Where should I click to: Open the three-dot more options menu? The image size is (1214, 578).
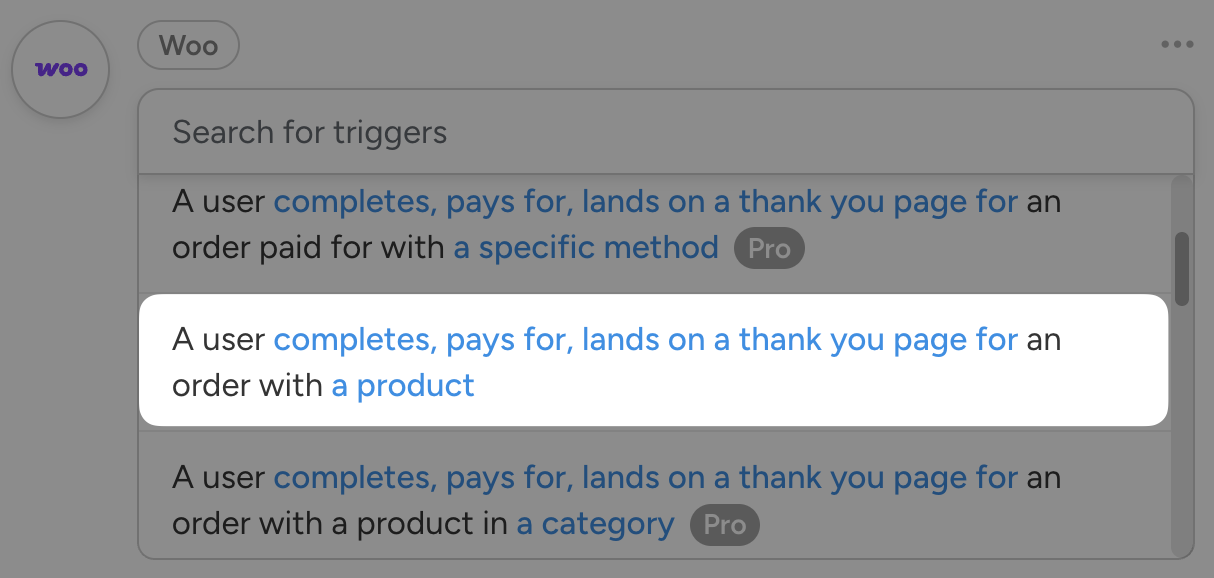pyautogui.click(x=1177, y=45)
